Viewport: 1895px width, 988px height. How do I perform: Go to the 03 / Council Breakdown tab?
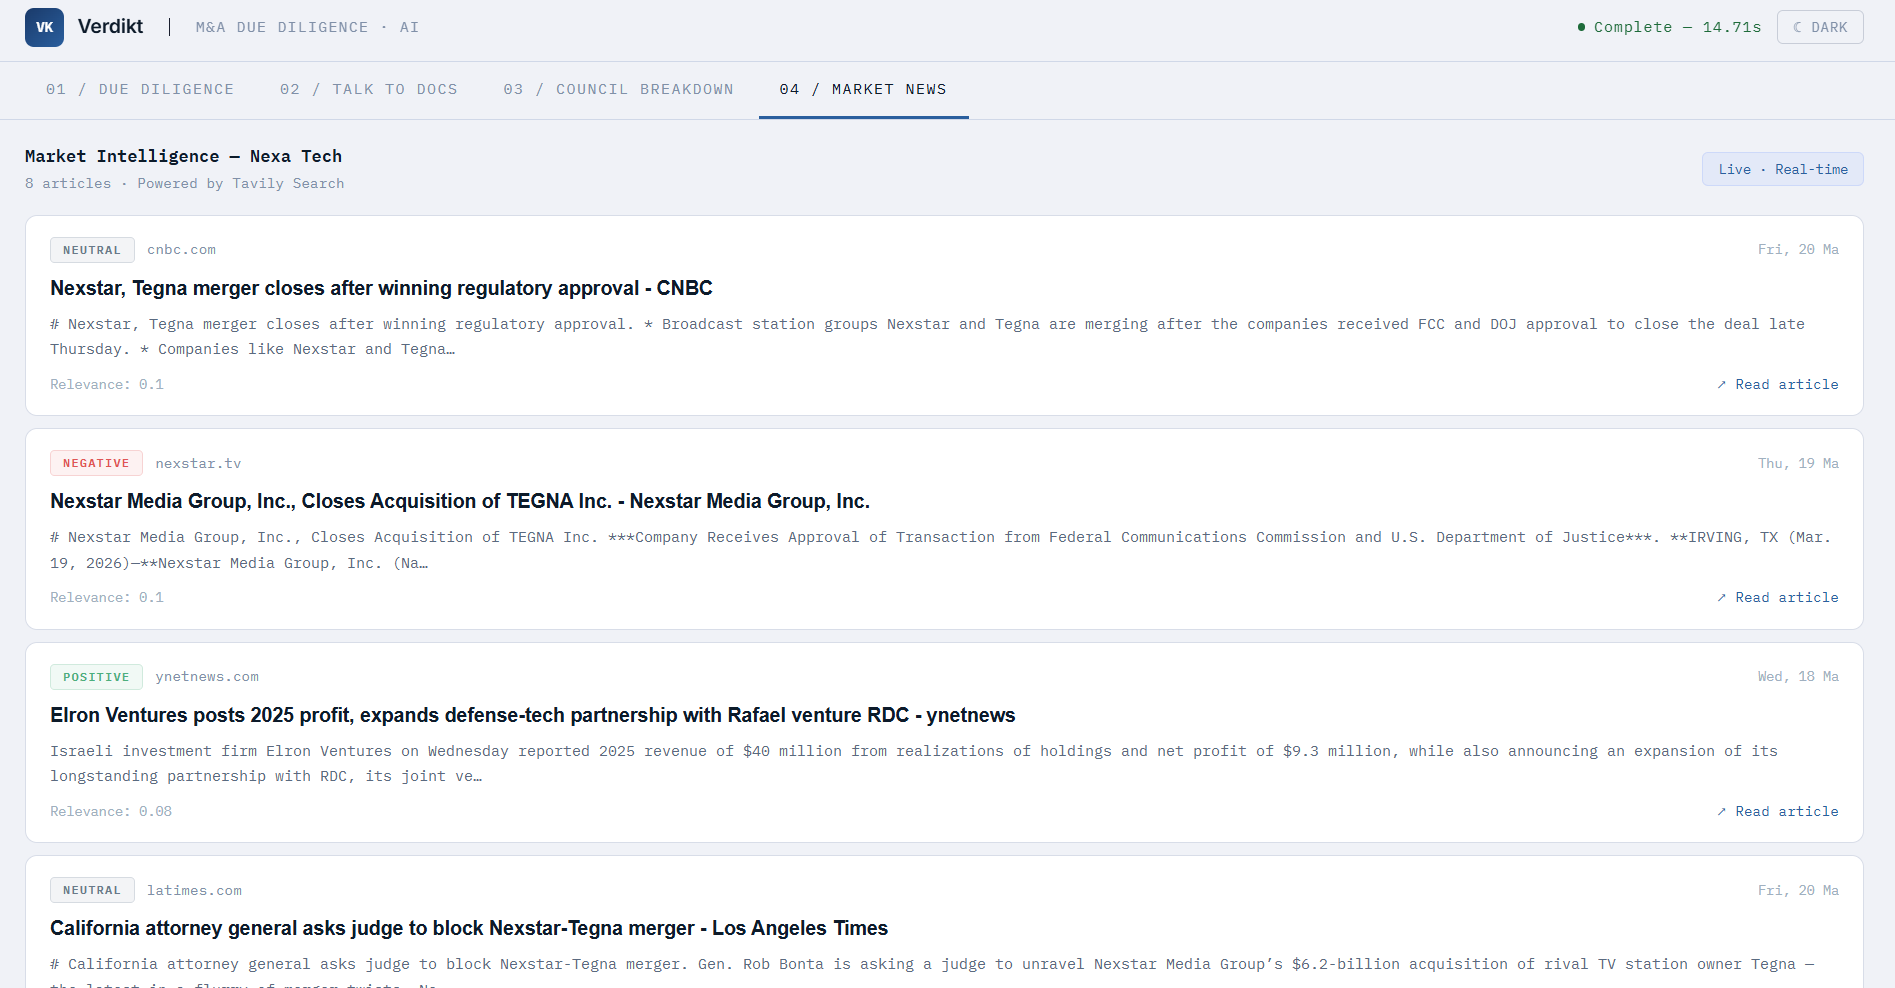(619, 89)
